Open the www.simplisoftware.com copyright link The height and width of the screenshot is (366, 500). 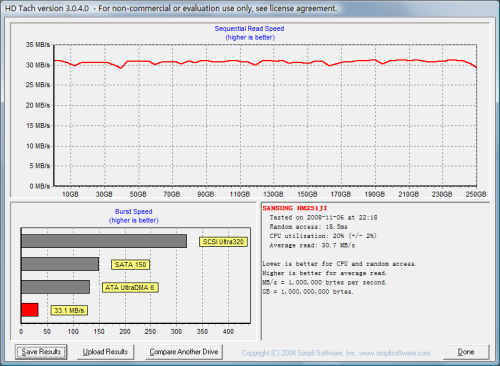click(x=394, y=353)
